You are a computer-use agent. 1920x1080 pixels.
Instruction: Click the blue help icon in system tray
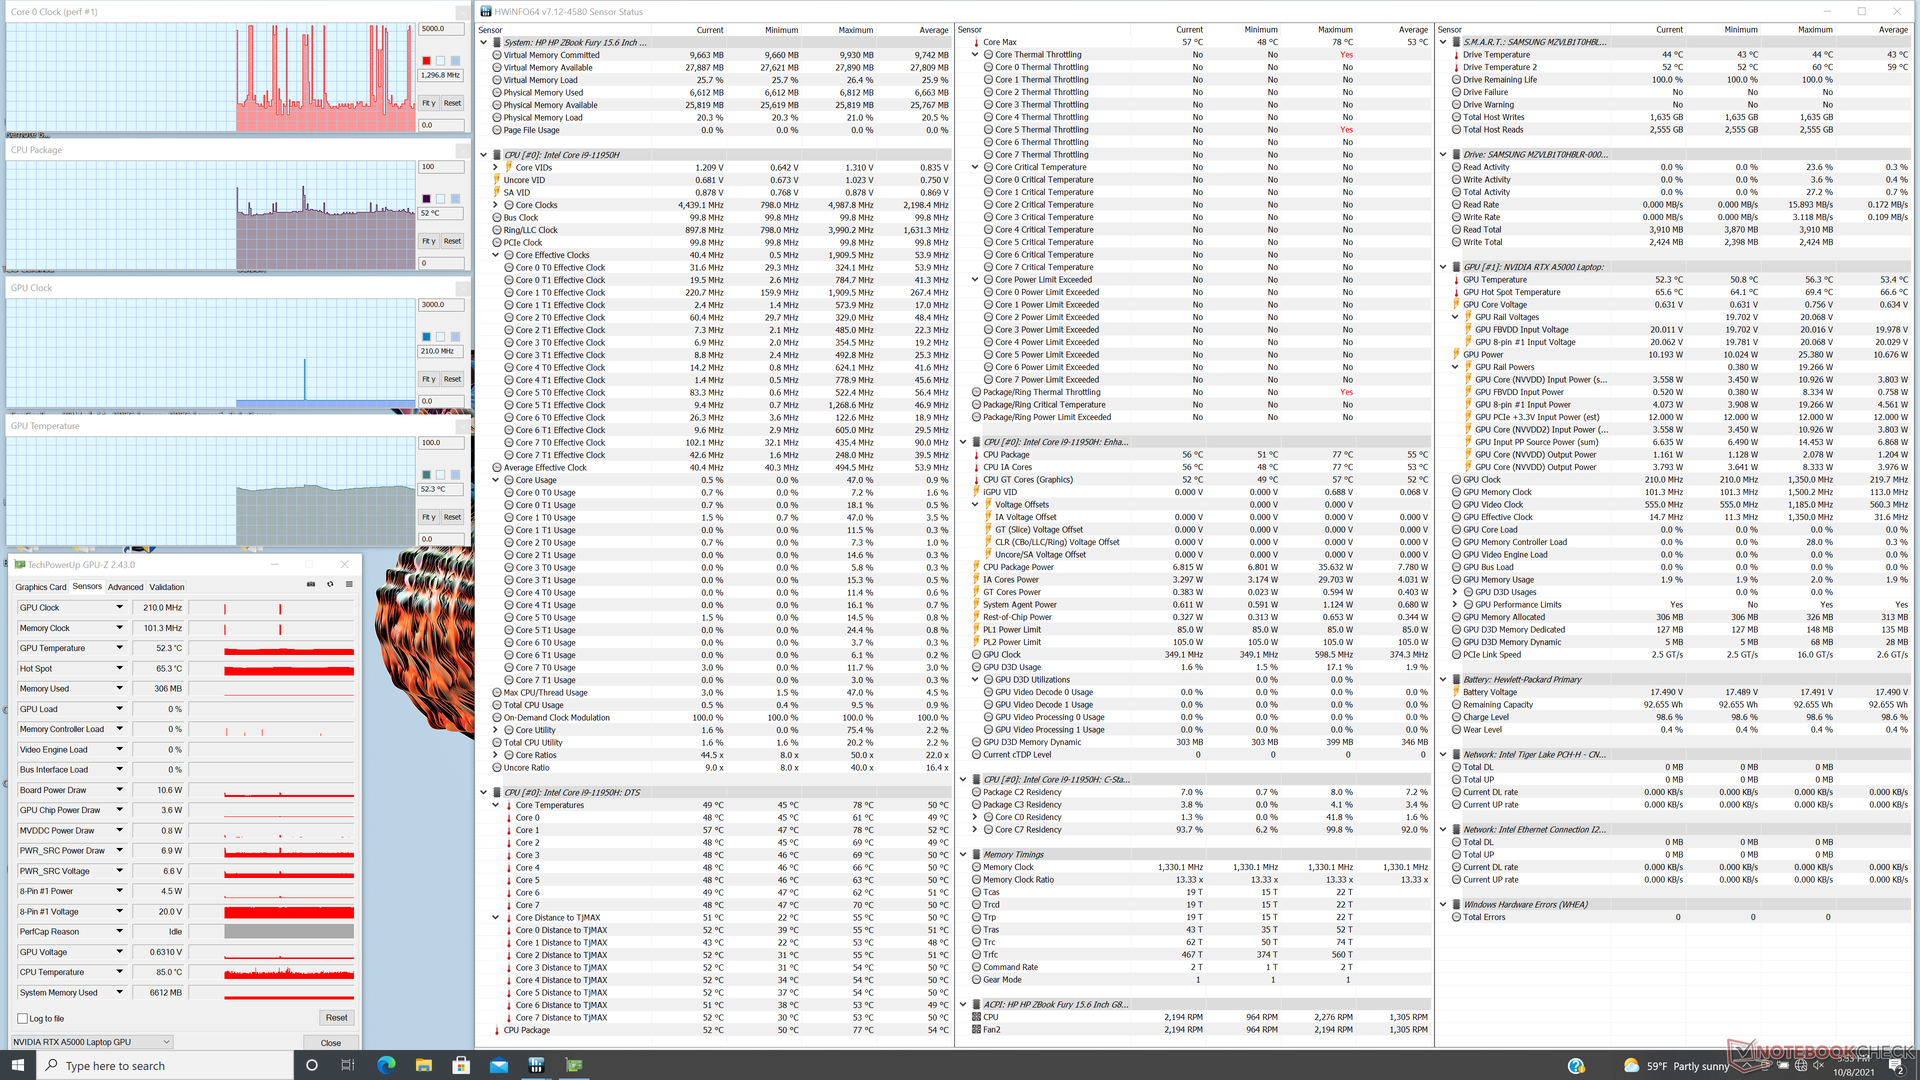point(1576,1066)
